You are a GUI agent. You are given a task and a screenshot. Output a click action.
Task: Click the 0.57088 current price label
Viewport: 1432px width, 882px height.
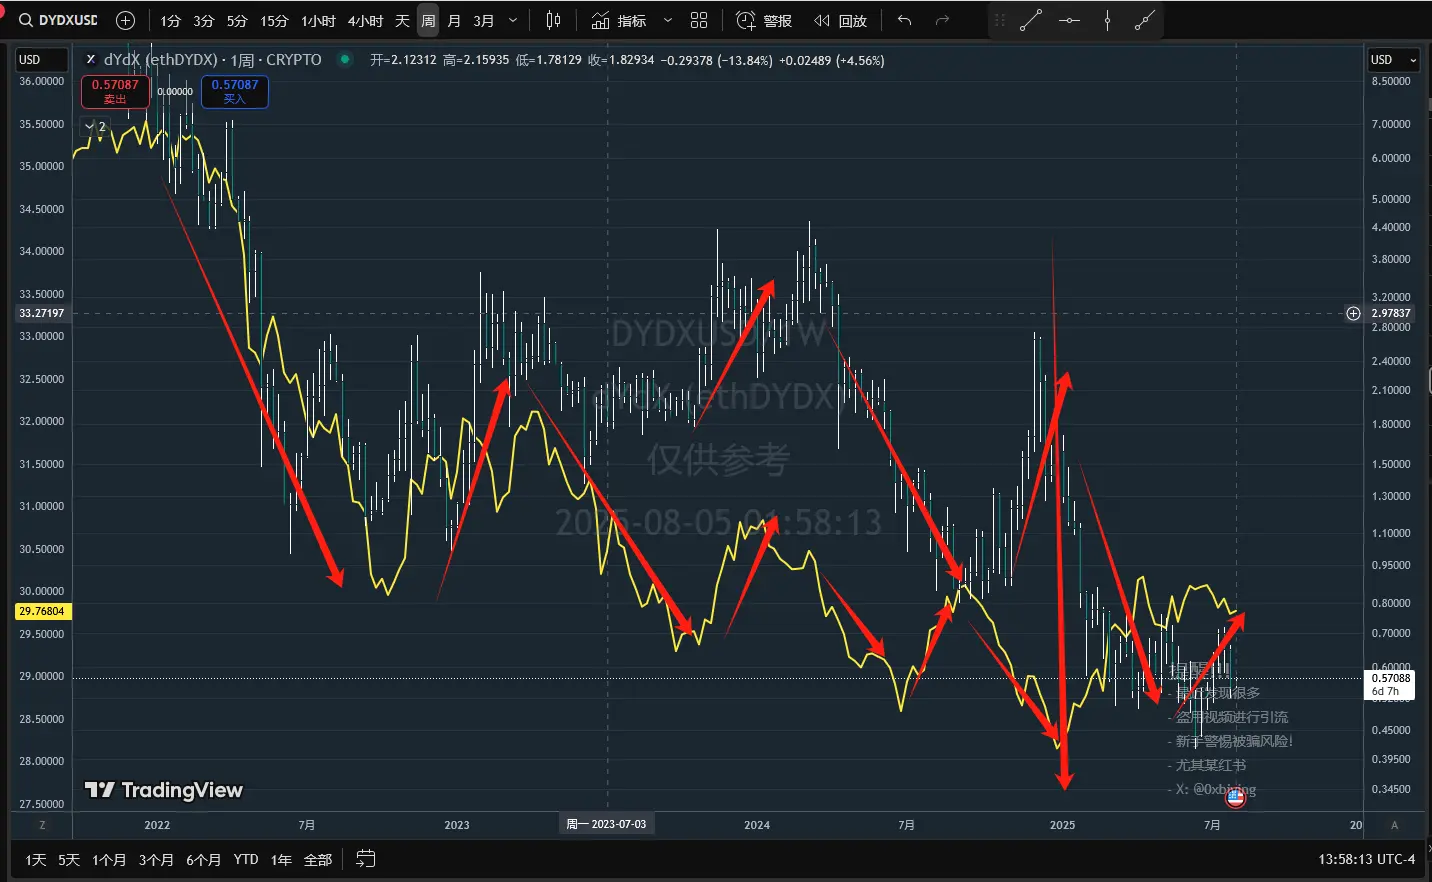tap(1391, 684)
